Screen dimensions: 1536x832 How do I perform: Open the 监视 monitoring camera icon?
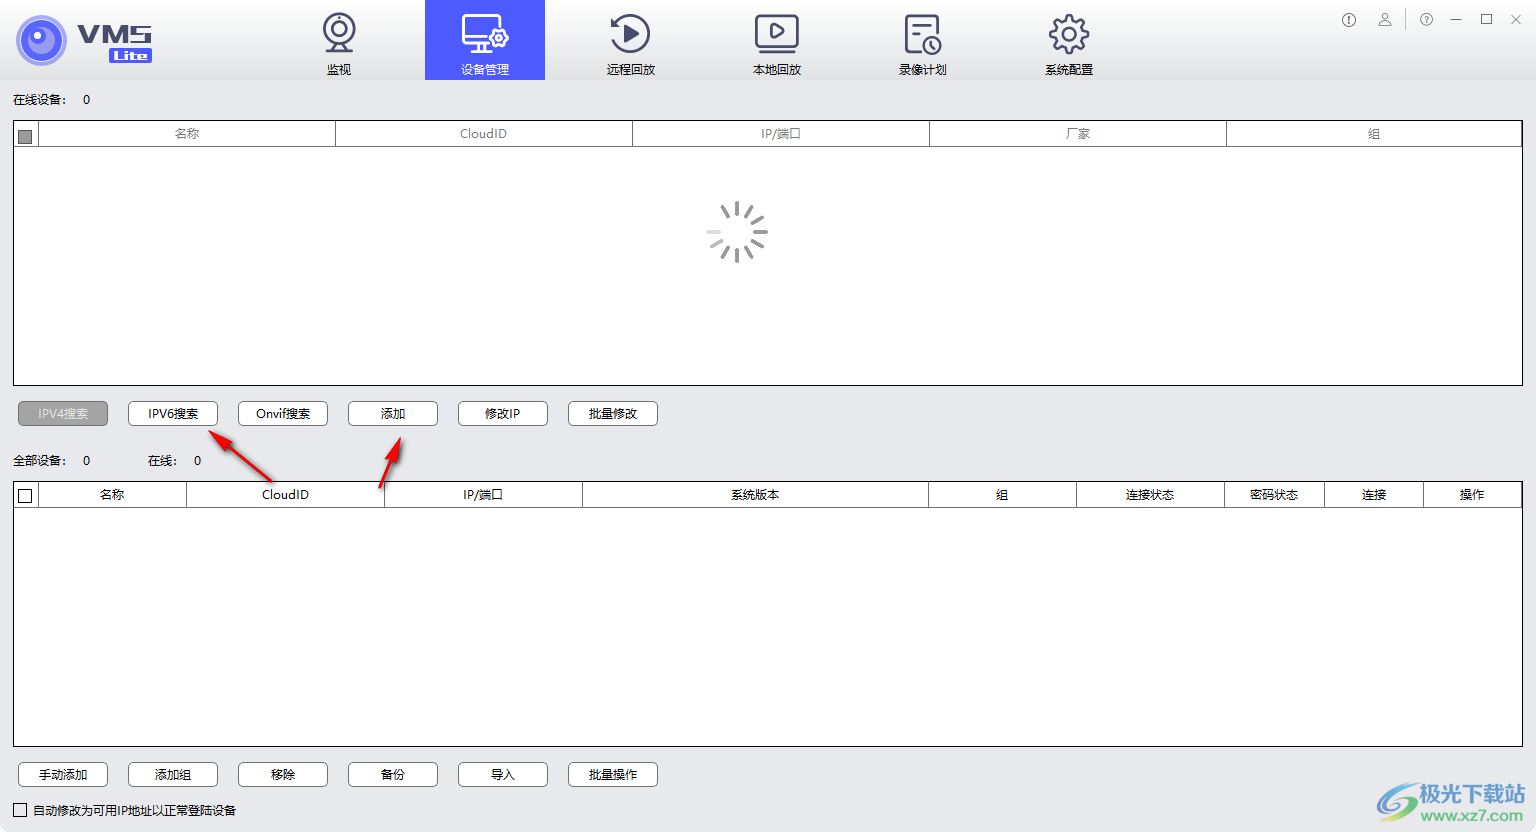[339, 34]
